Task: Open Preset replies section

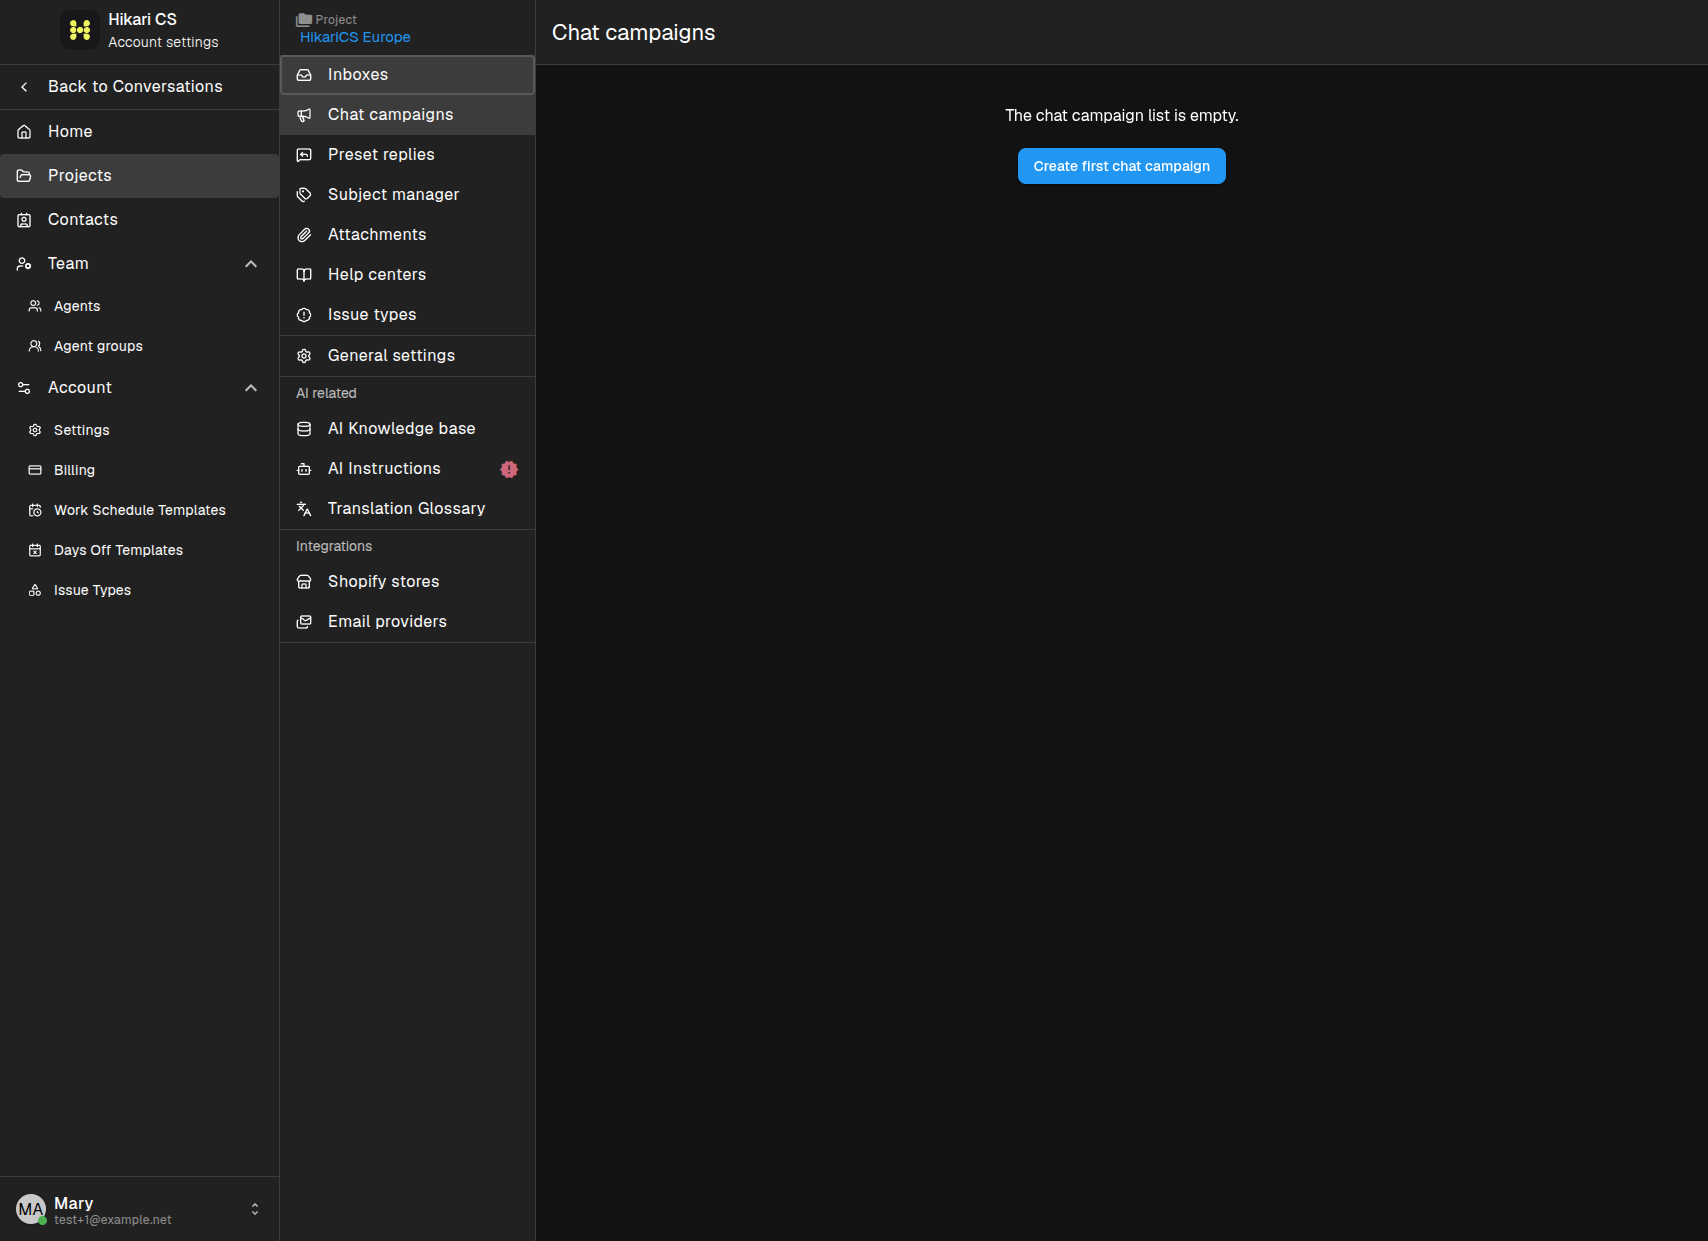Action: coord(407,155)
